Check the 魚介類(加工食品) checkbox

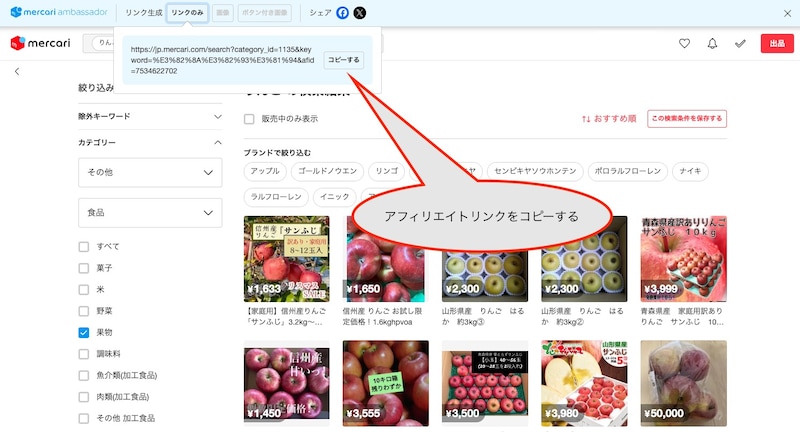point(84,375)
